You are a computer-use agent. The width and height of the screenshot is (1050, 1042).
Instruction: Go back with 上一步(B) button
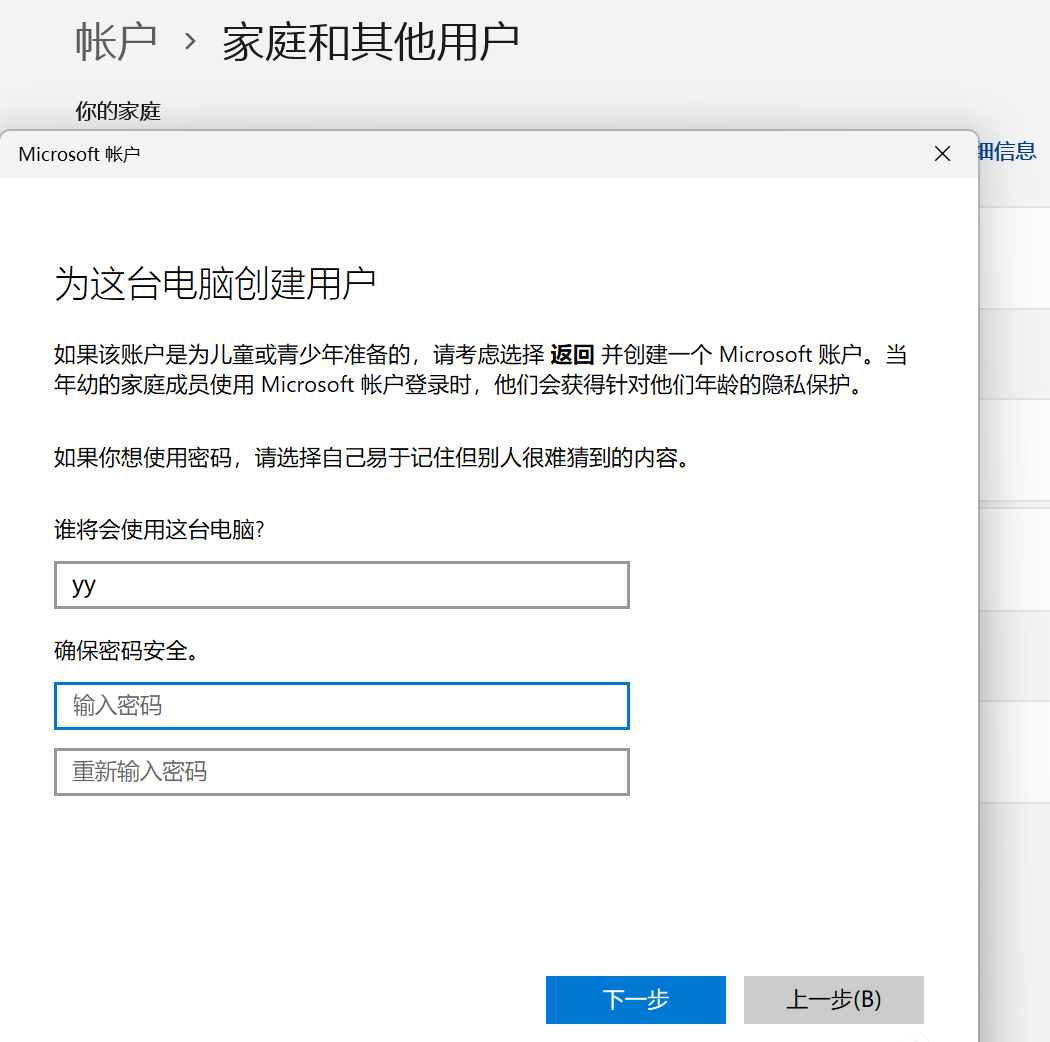tap(834, 999)
